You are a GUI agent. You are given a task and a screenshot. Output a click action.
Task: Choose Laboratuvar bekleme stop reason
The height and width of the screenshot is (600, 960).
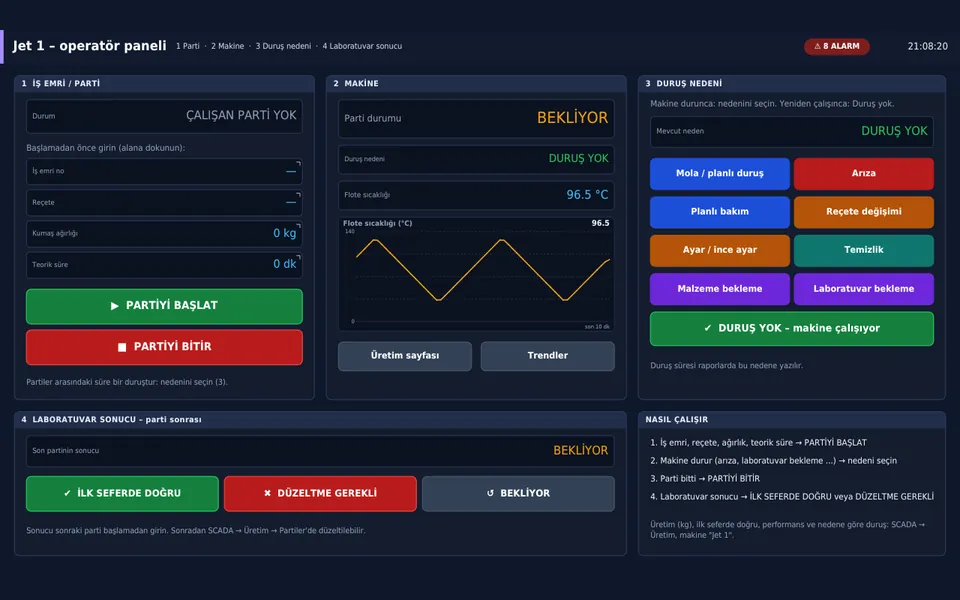tap(864, 289)
